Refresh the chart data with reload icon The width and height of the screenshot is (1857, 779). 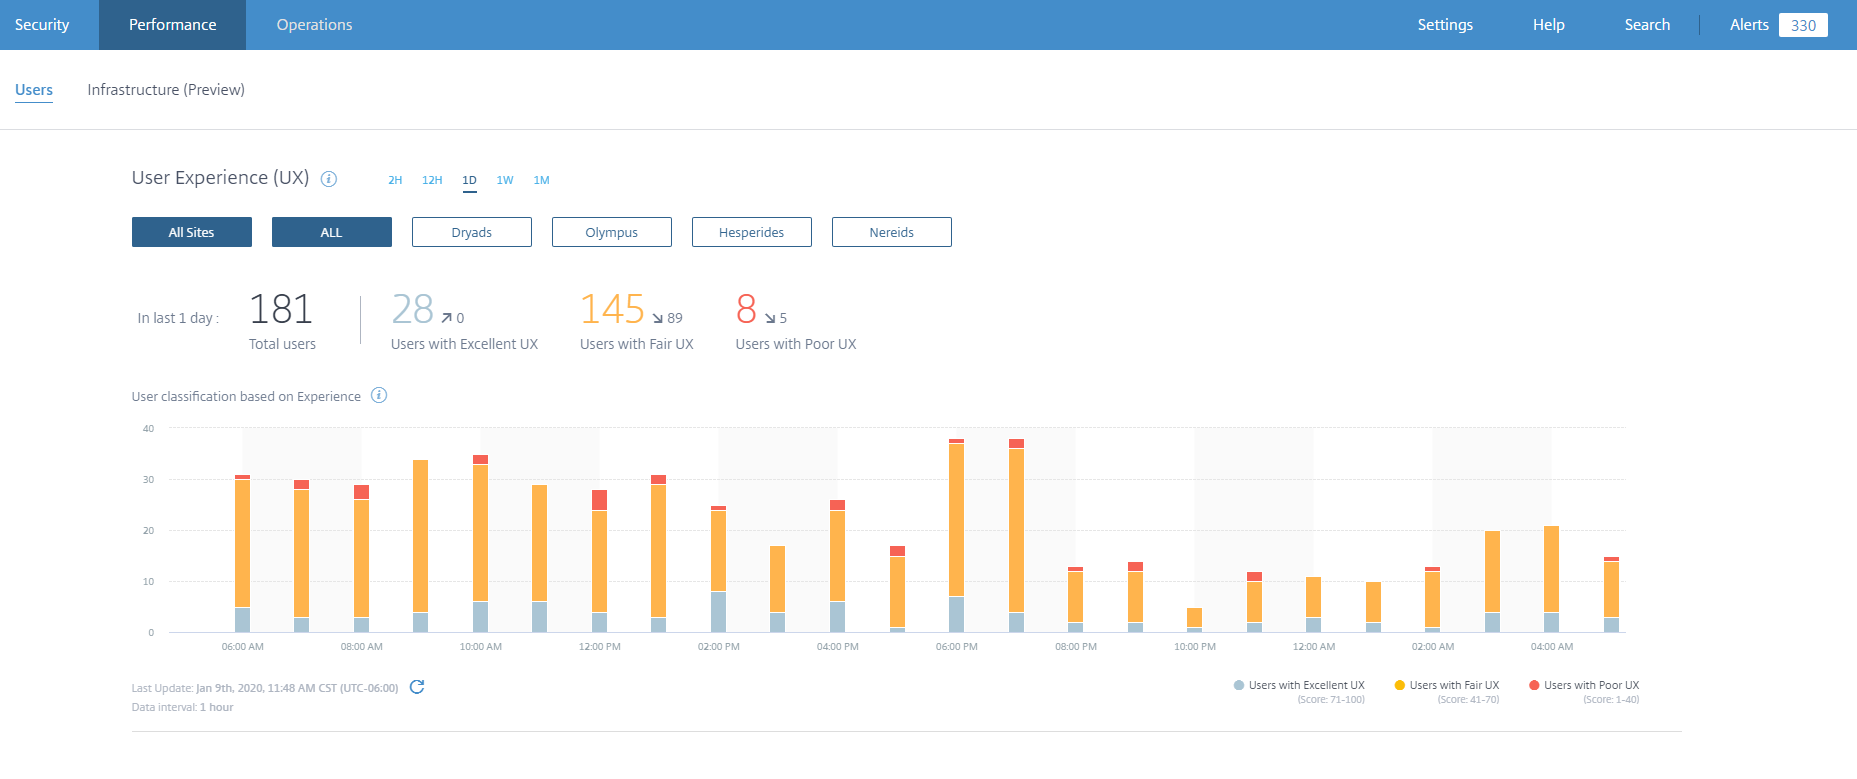(417, 687)
